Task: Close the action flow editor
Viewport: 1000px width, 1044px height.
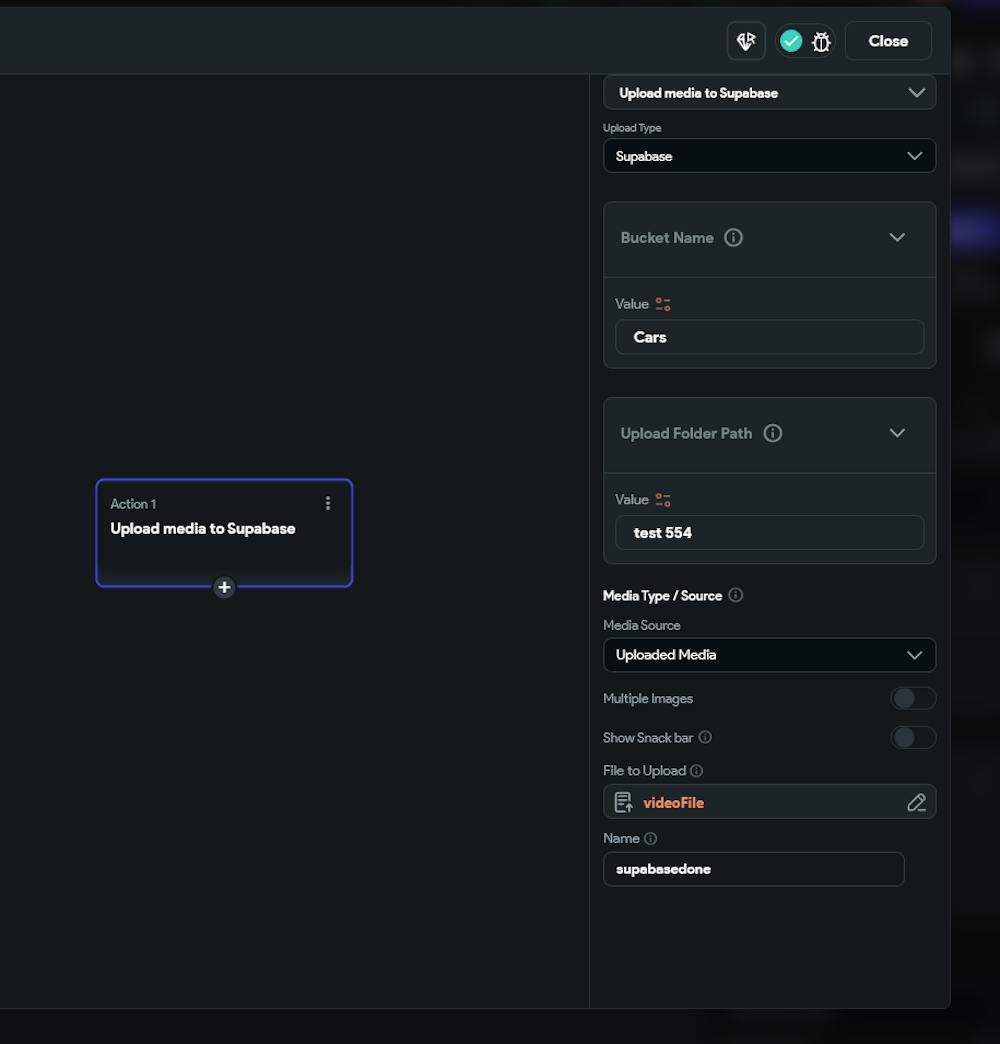Action: tap(887, 41)
